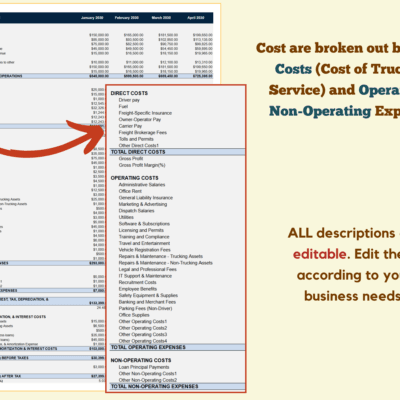The width and height of the screenshot is (400, 400).
Task: Click the Other Non-Operating Costs1 label
Action: click(148, 374)
